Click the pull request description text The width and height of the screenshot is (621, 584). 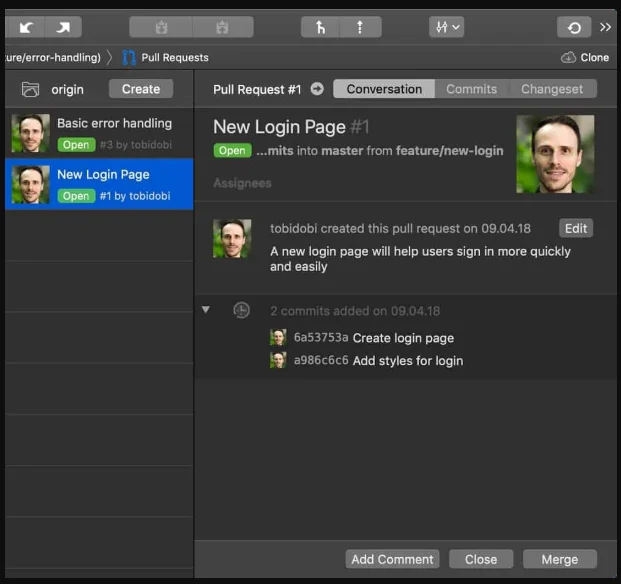tap(420, 259)
